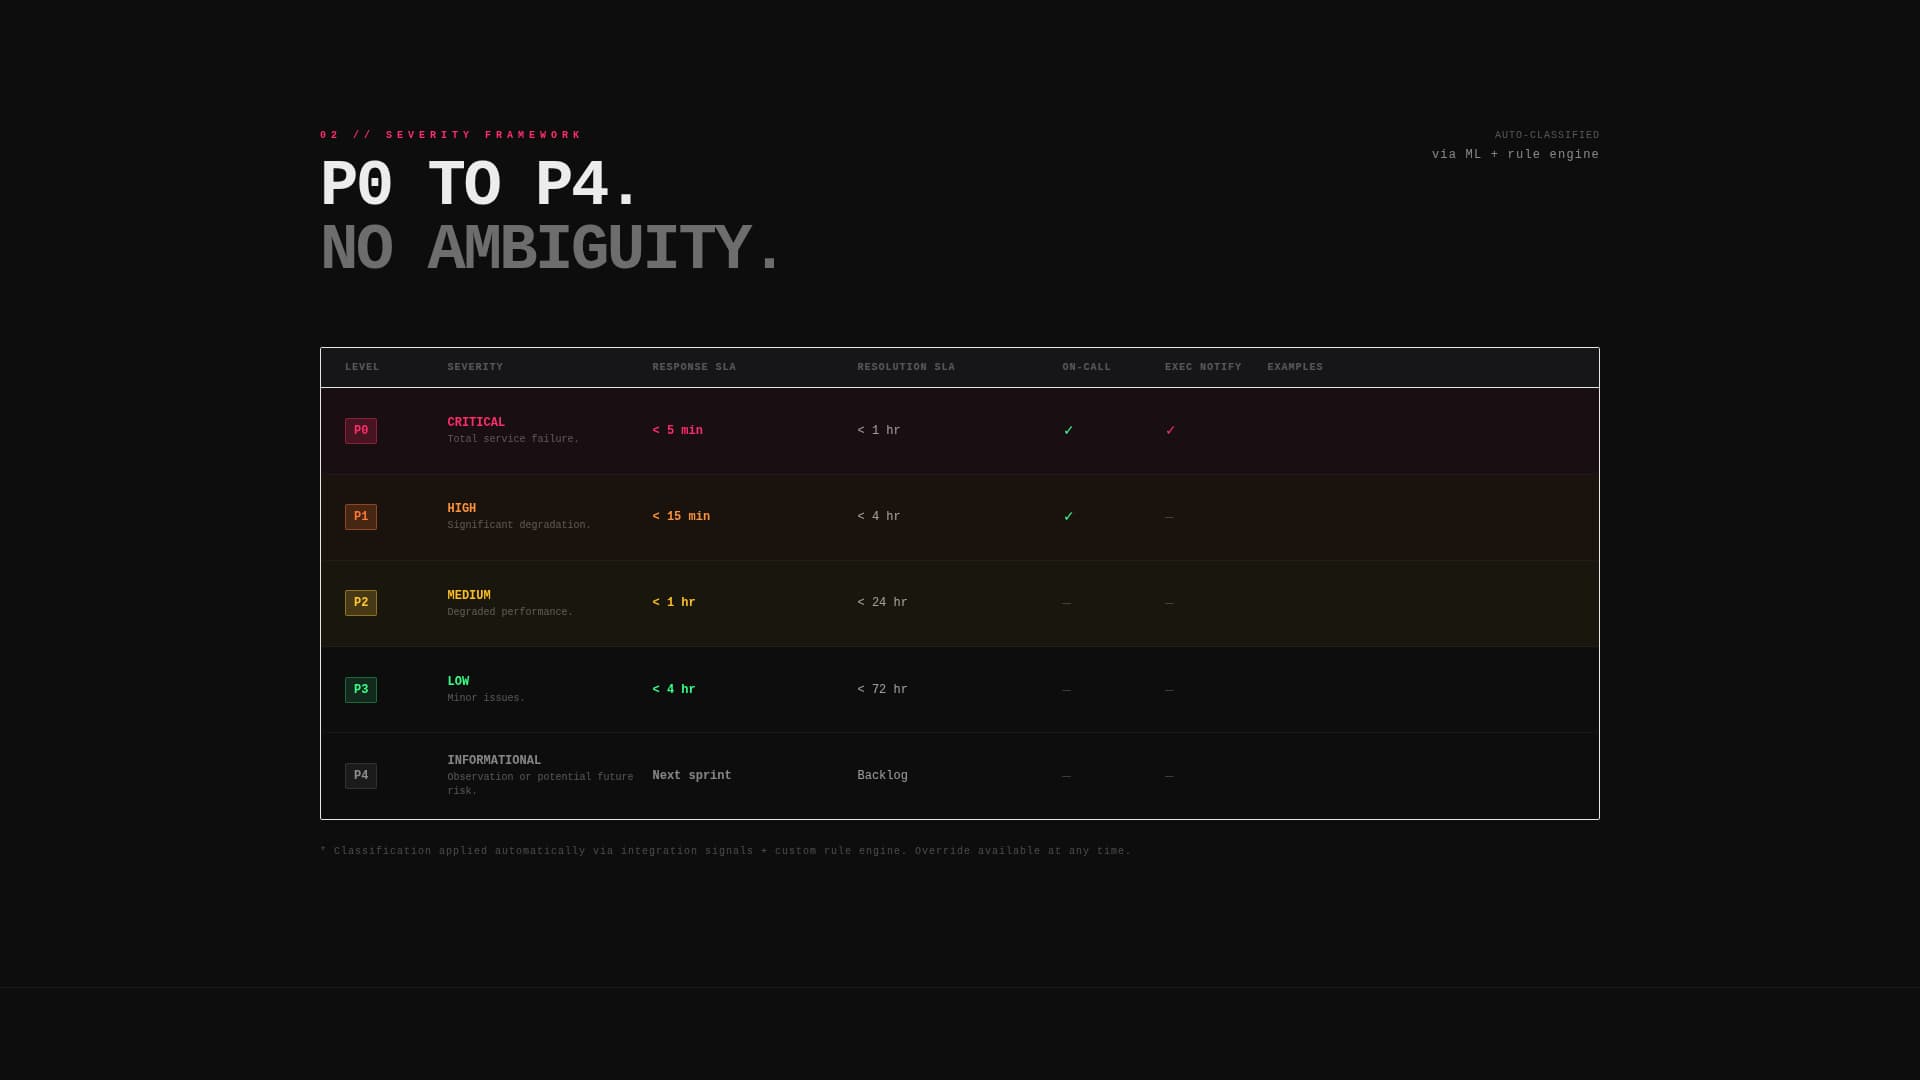
Task: Click the CRITICAL severity label
Action: [x=476, y=422]
